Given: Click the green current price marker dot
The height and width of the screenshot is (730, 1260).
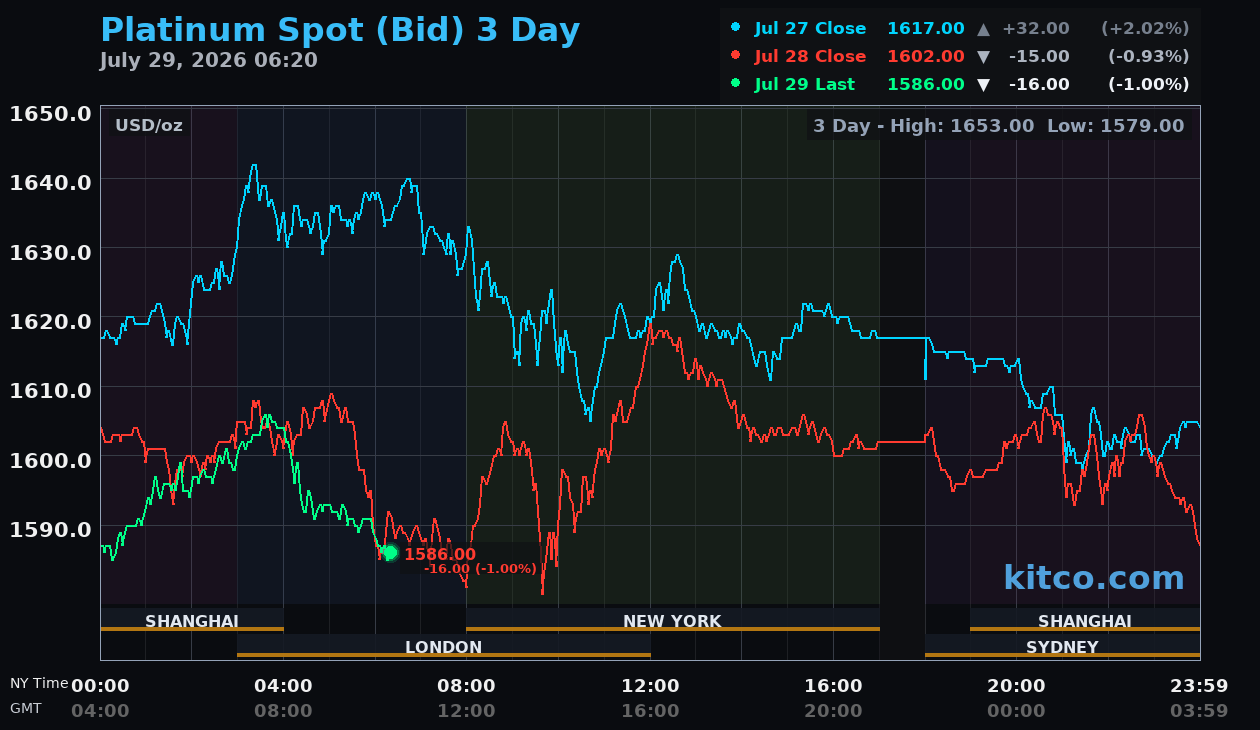Looking at the screenshot, I should coord(390,553).
